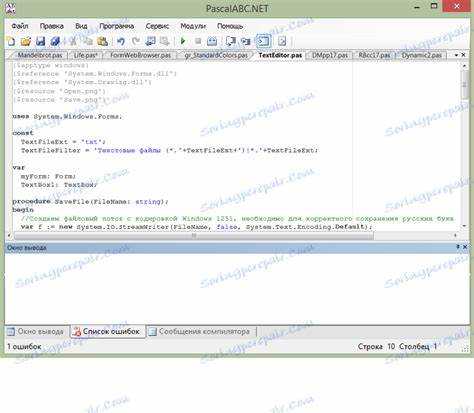Run the program with the green play icon
This screenshot has height=413, width=474.
coord(183,41)
